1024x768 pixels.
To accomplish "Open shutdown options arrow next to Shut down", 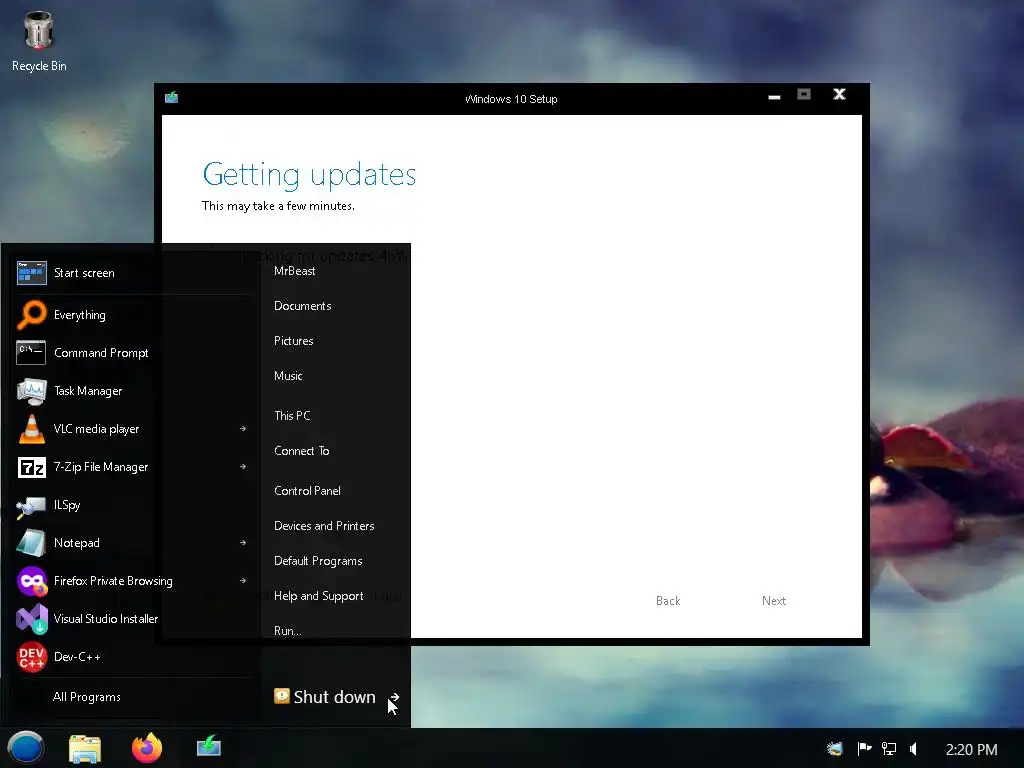I will [x=394, y=697].
